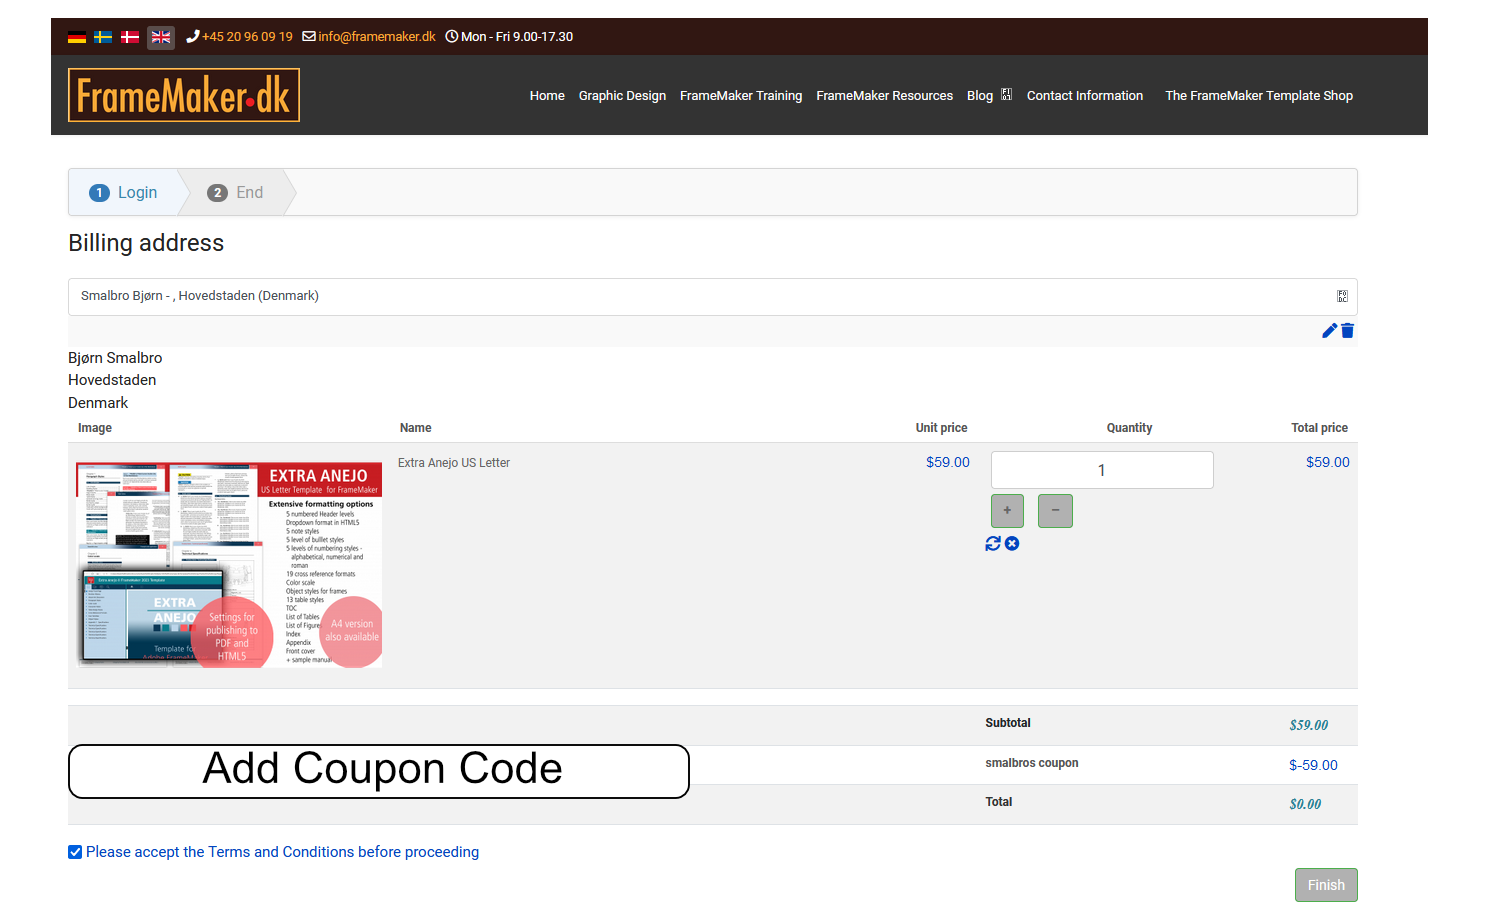1512x920 pixels.
Task: Click the 'Billing address' heading
Action: (146, 243)
